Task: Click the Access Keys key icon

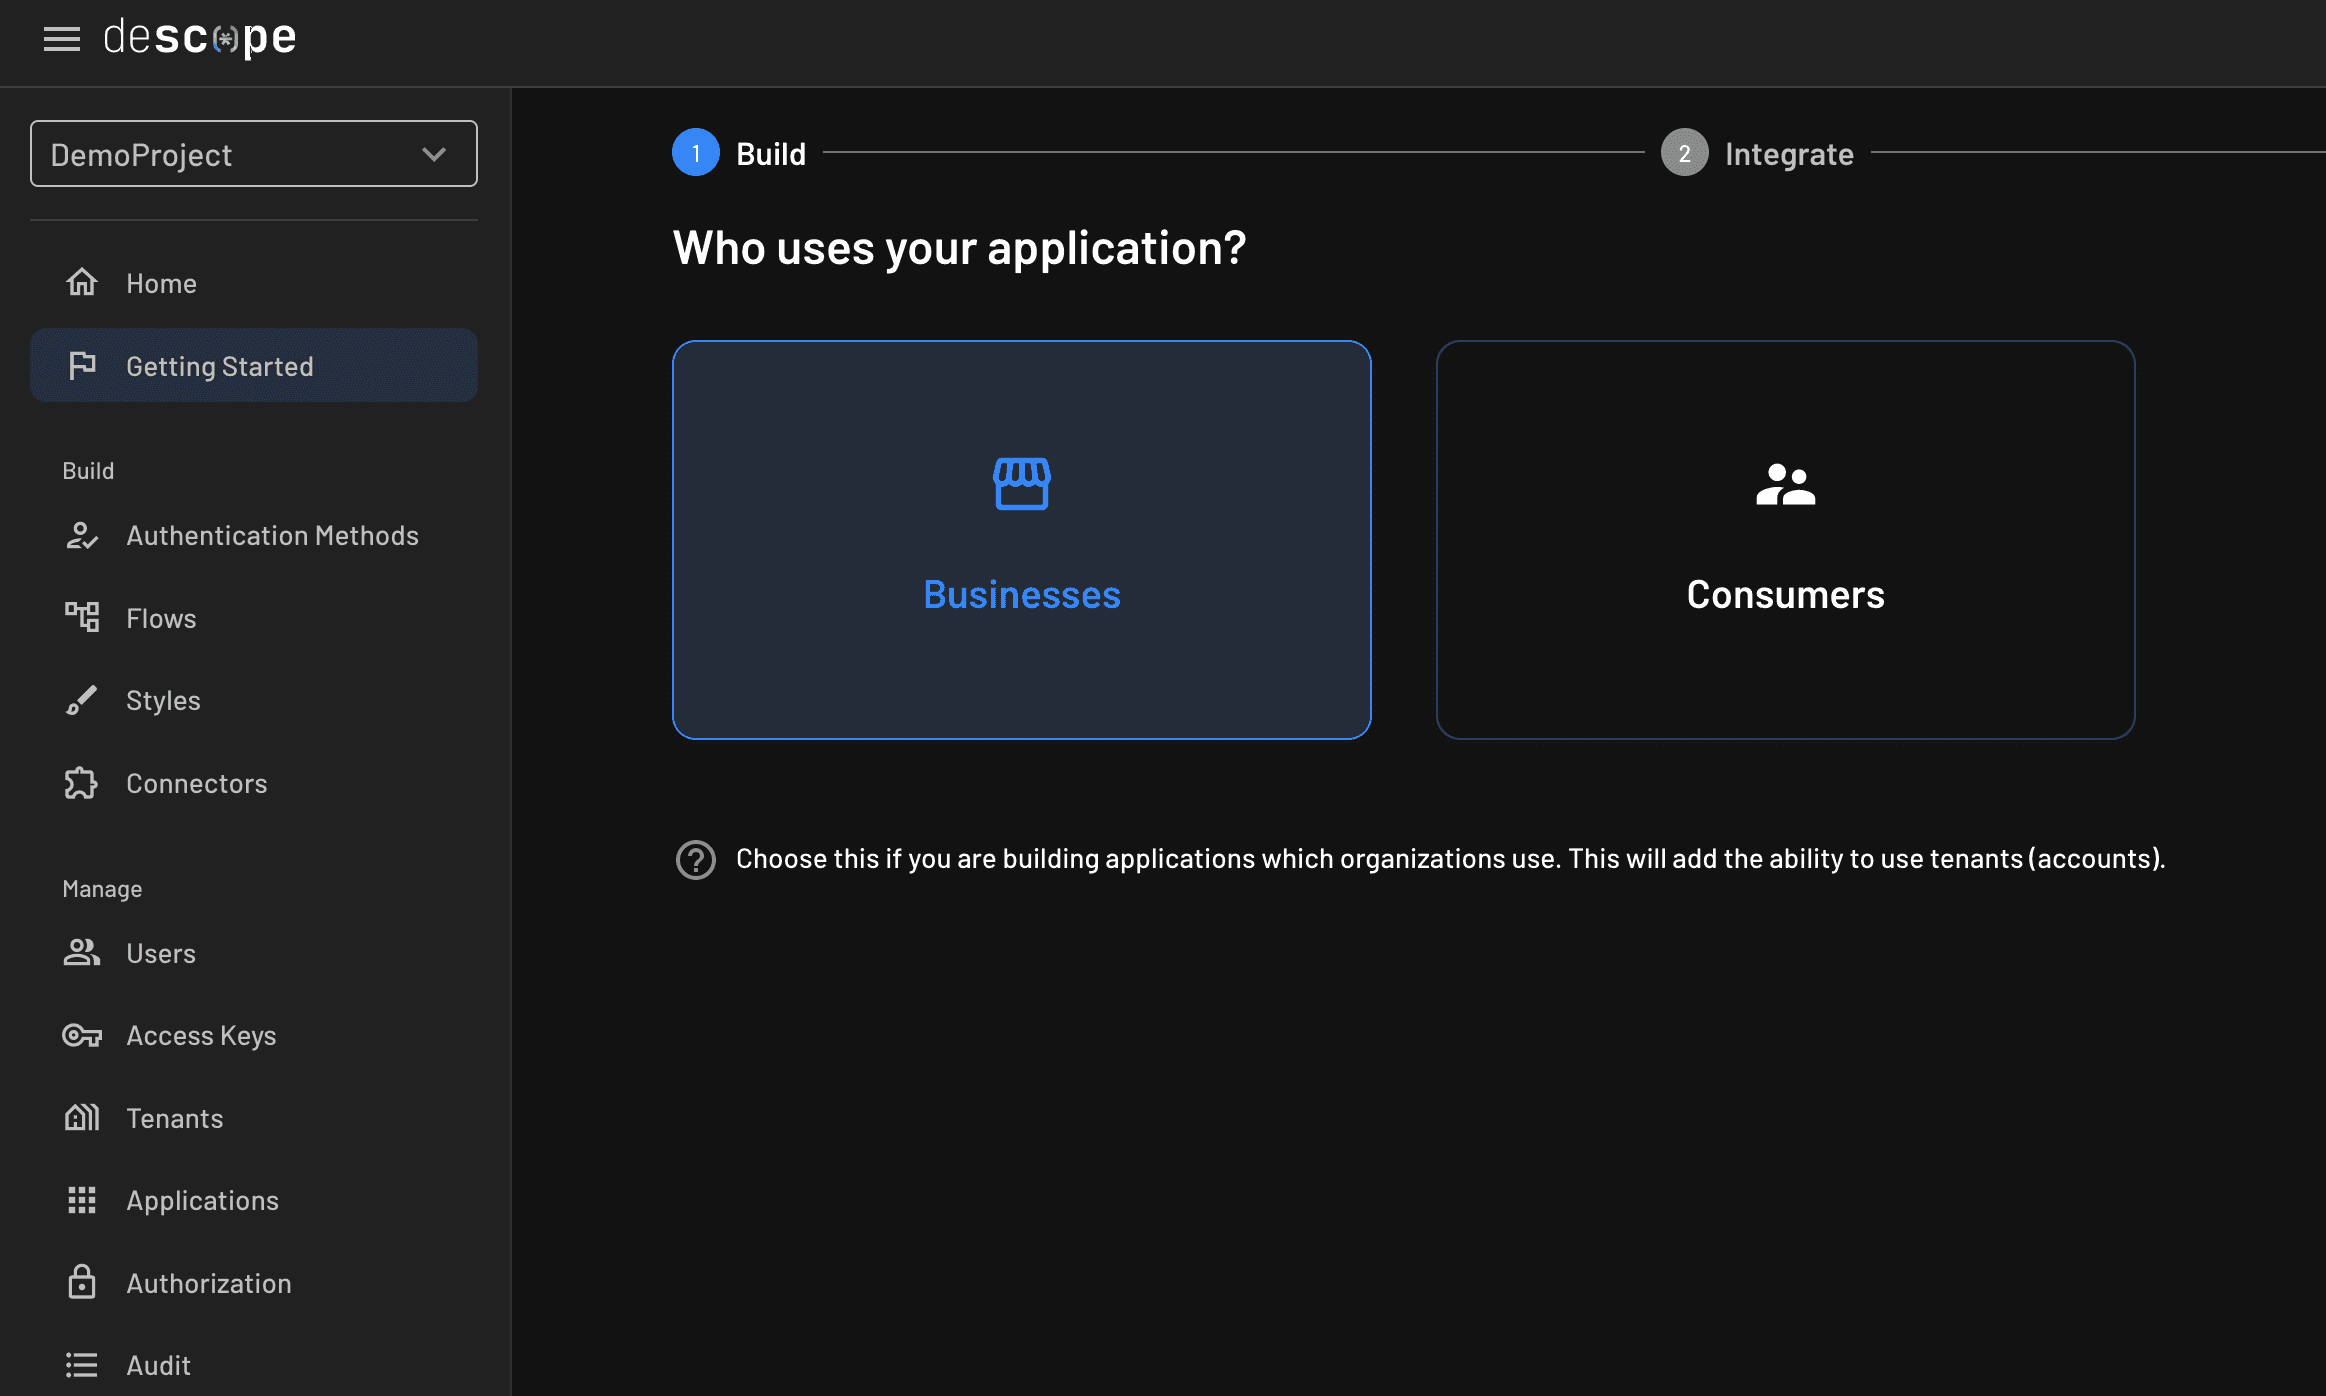Action: (82, 1035)
